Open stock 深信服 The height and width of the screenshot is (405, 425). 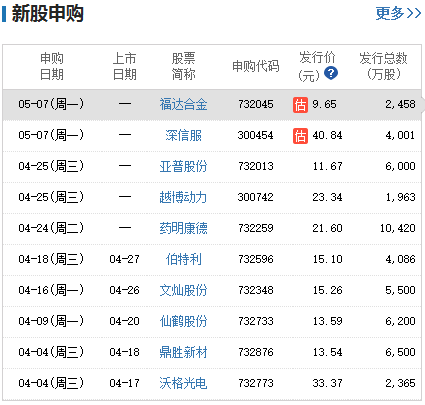[183, 135]
